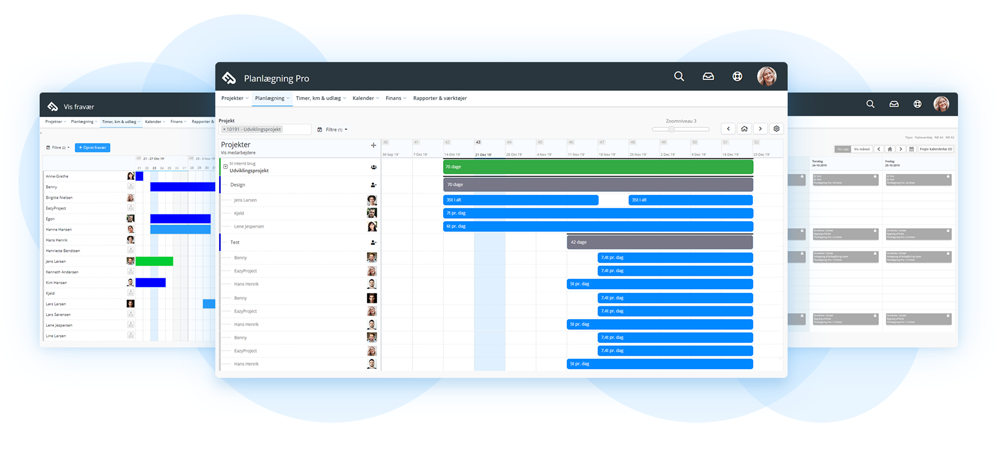Click Vis uge button in the calendar window
The width and height of the screenshot is (1000, 464).
[x=842, y=149]
